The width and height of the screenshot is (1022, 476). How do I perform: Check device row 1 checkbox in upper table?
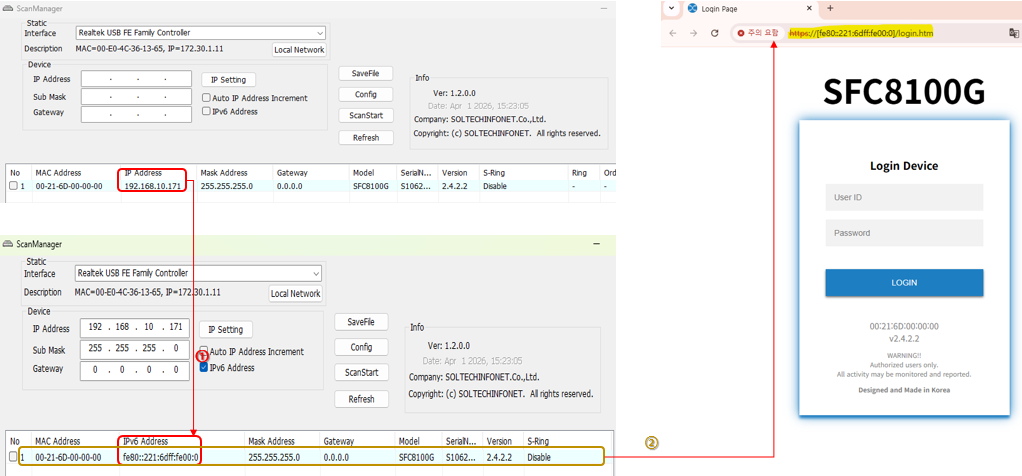pos(14,186)
